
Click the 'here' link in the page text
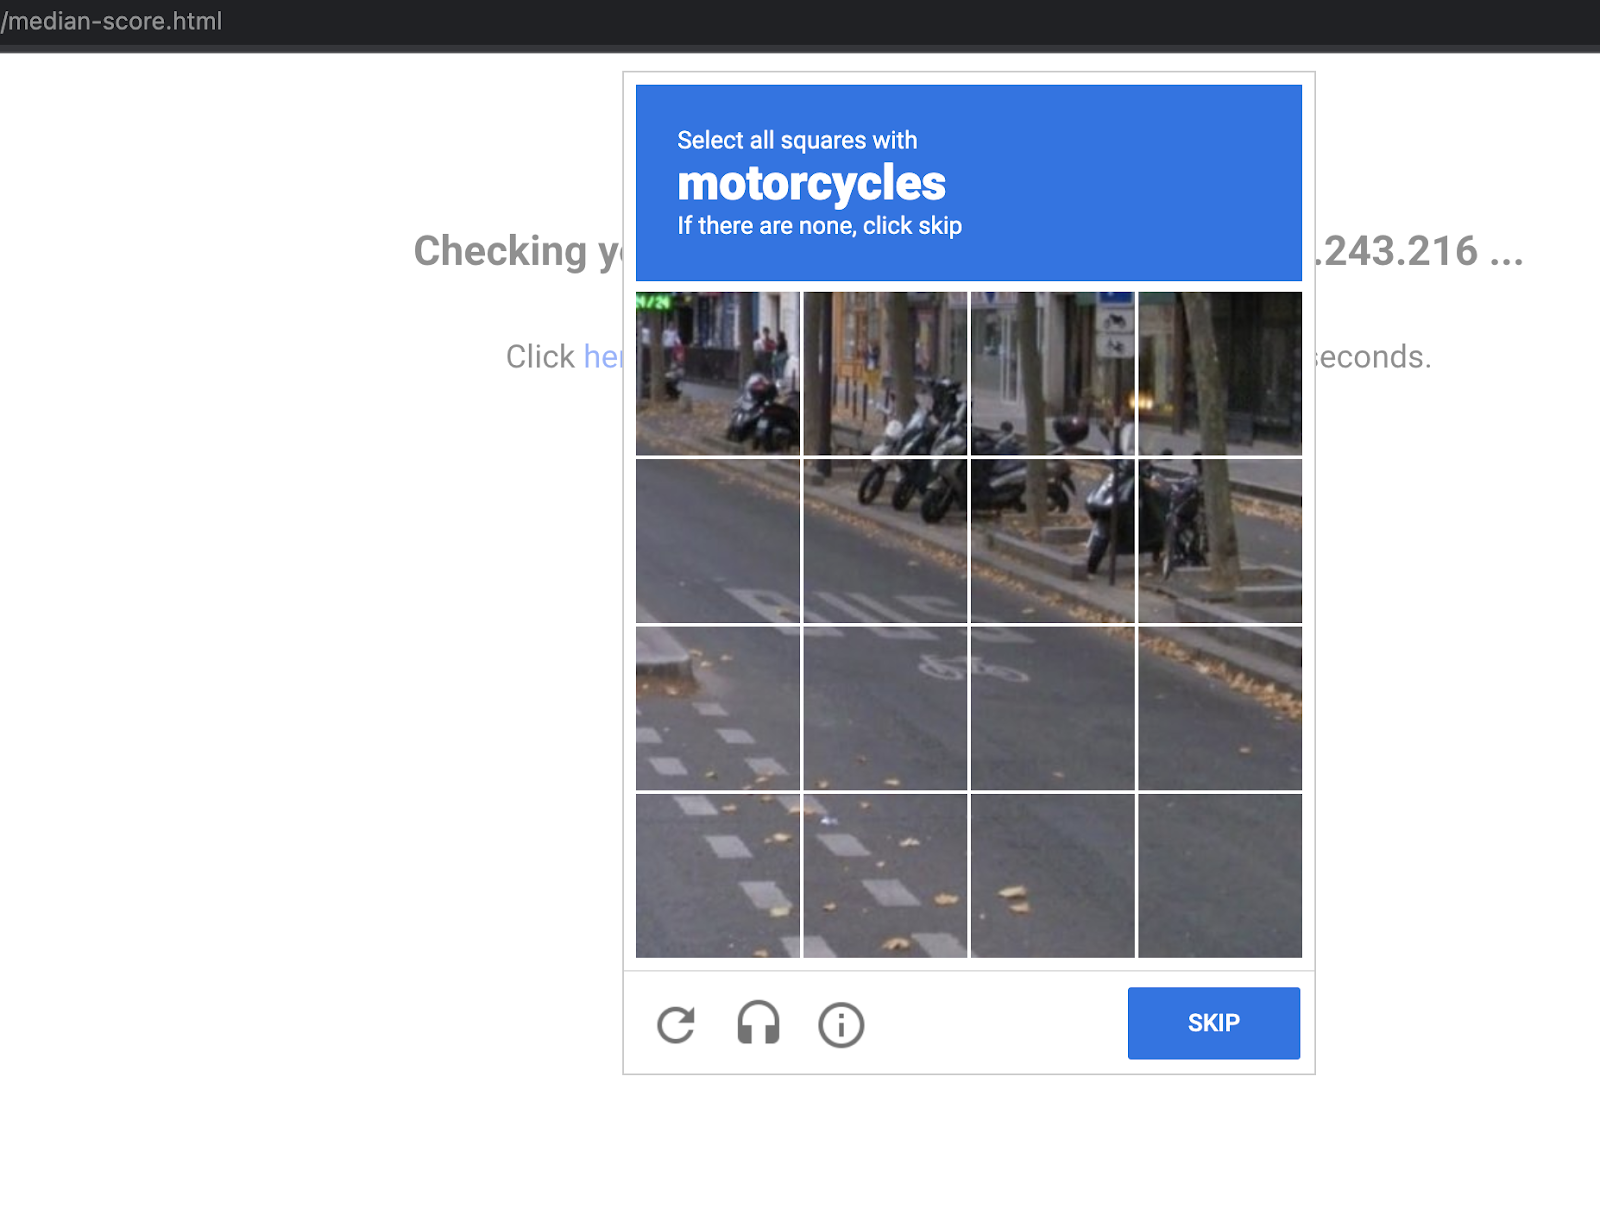pos(607,357)
